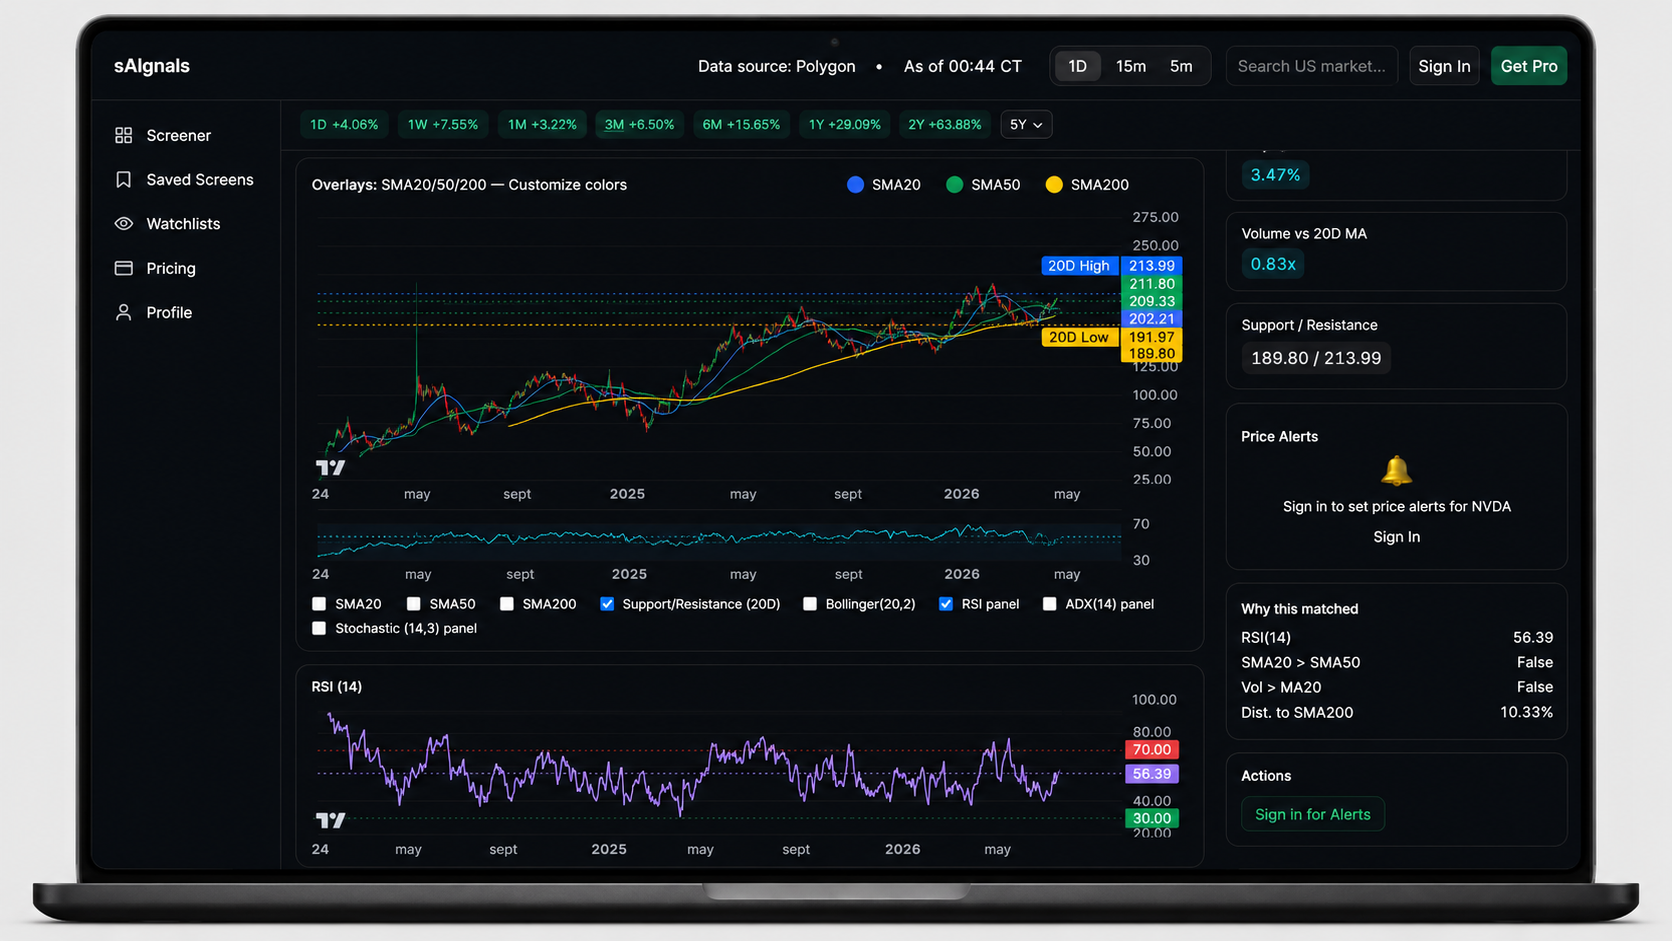Click the Get Pro button
Image resolution: width=1672 pixels, height=941 pixels.
coord(1529,66)
